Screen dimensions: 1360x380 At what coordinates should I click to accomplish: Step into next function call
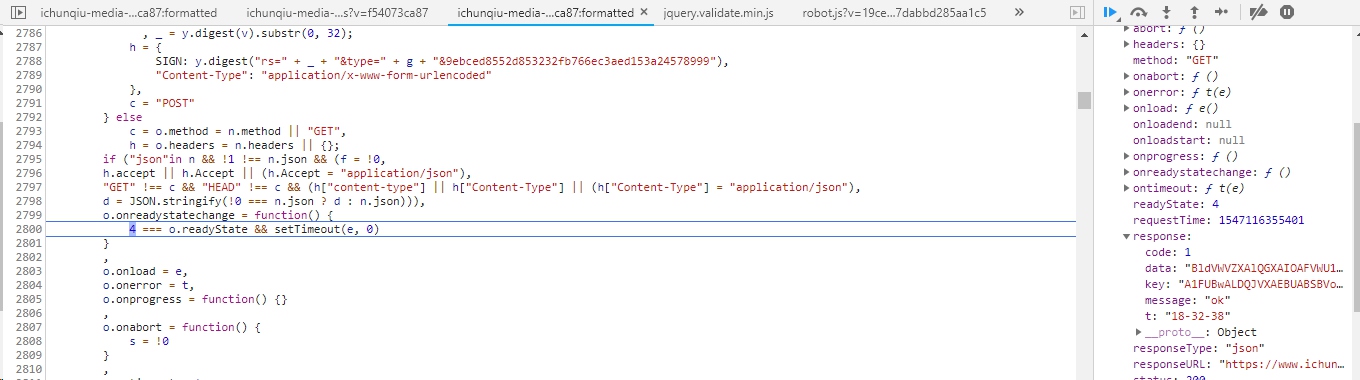(x=1166, y=13)
